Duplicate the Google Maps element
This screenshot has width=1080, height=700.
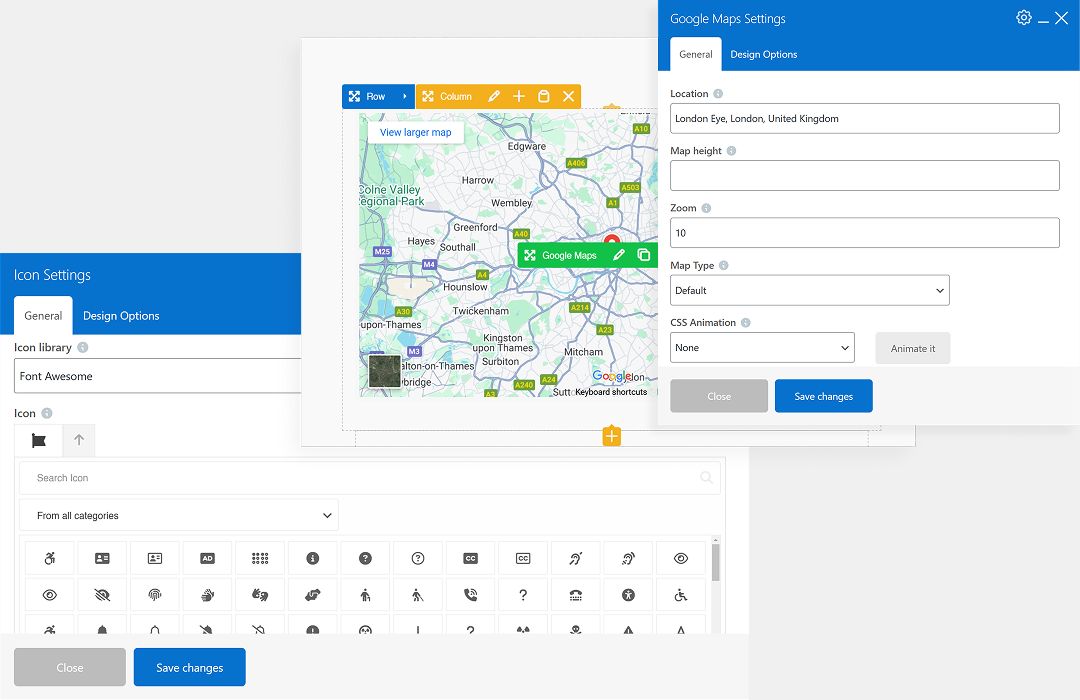(643, 255)
